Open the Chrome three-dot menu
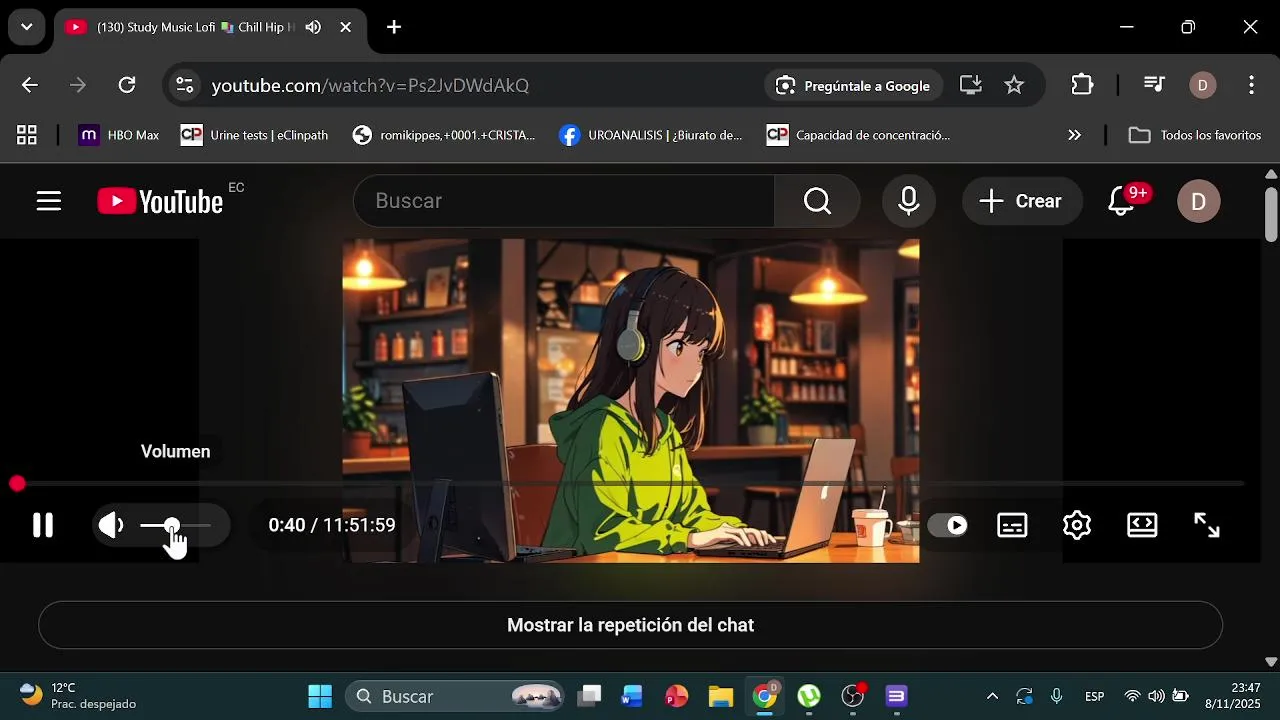The width and height of the screenshot is (1280, 720). 1251,85
